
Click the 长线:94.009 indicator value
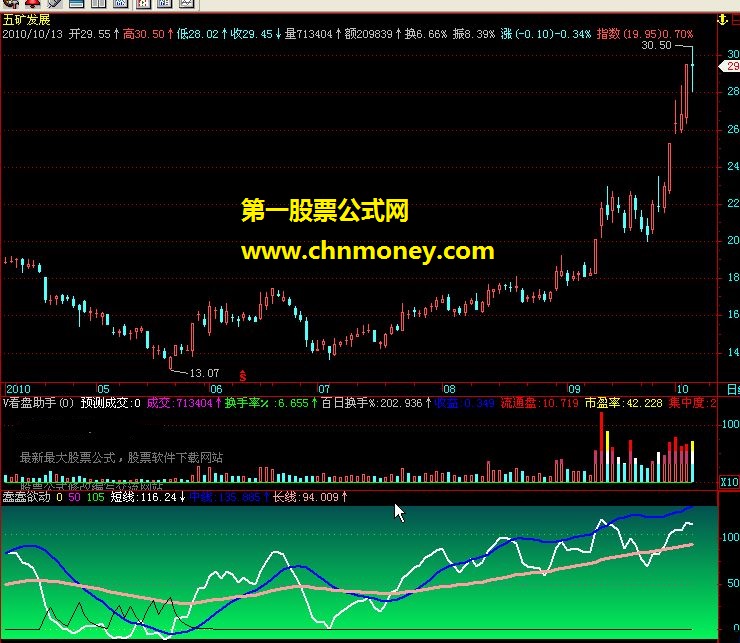point(306,497)
